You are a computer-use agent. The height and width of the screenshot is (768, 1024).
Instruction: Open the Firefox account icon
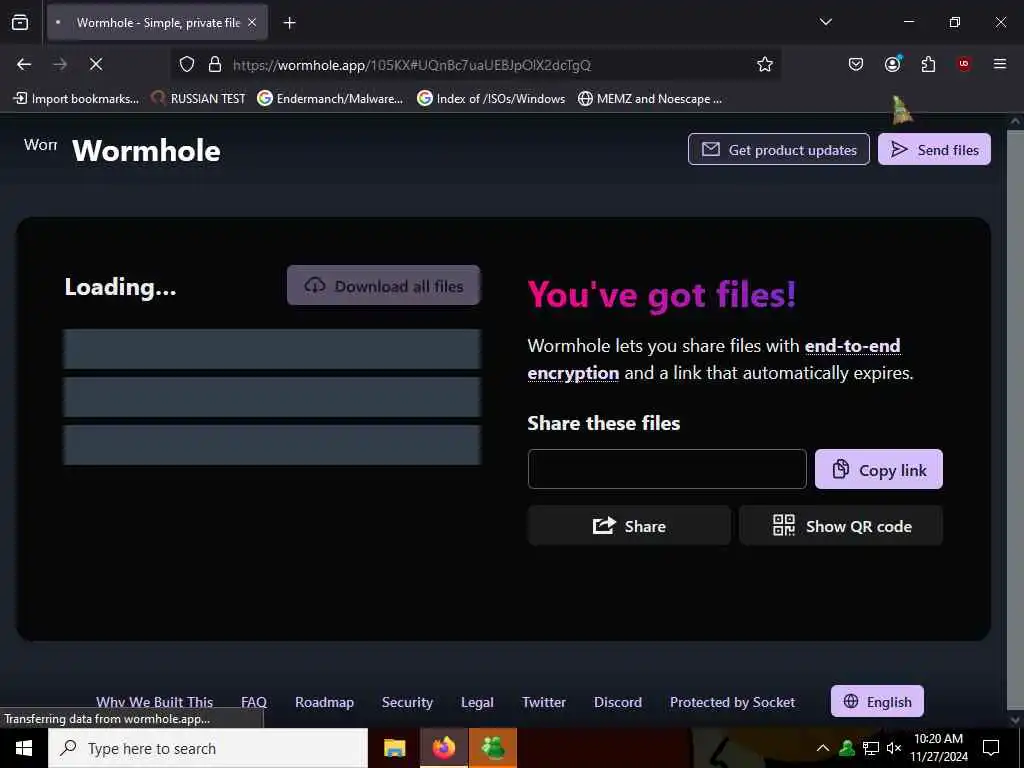click(892, 64)
